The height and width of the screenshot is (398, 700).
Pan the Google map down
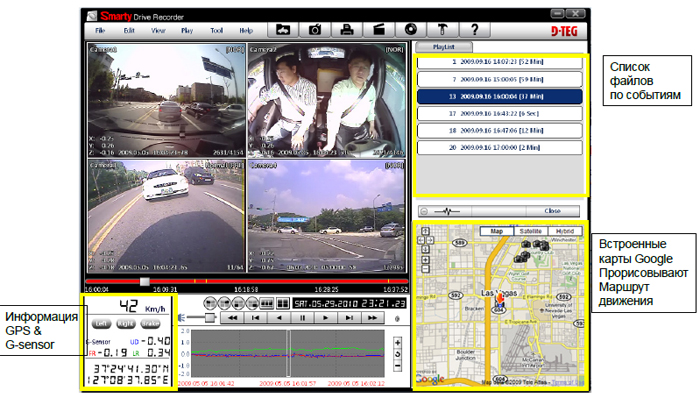425,249
